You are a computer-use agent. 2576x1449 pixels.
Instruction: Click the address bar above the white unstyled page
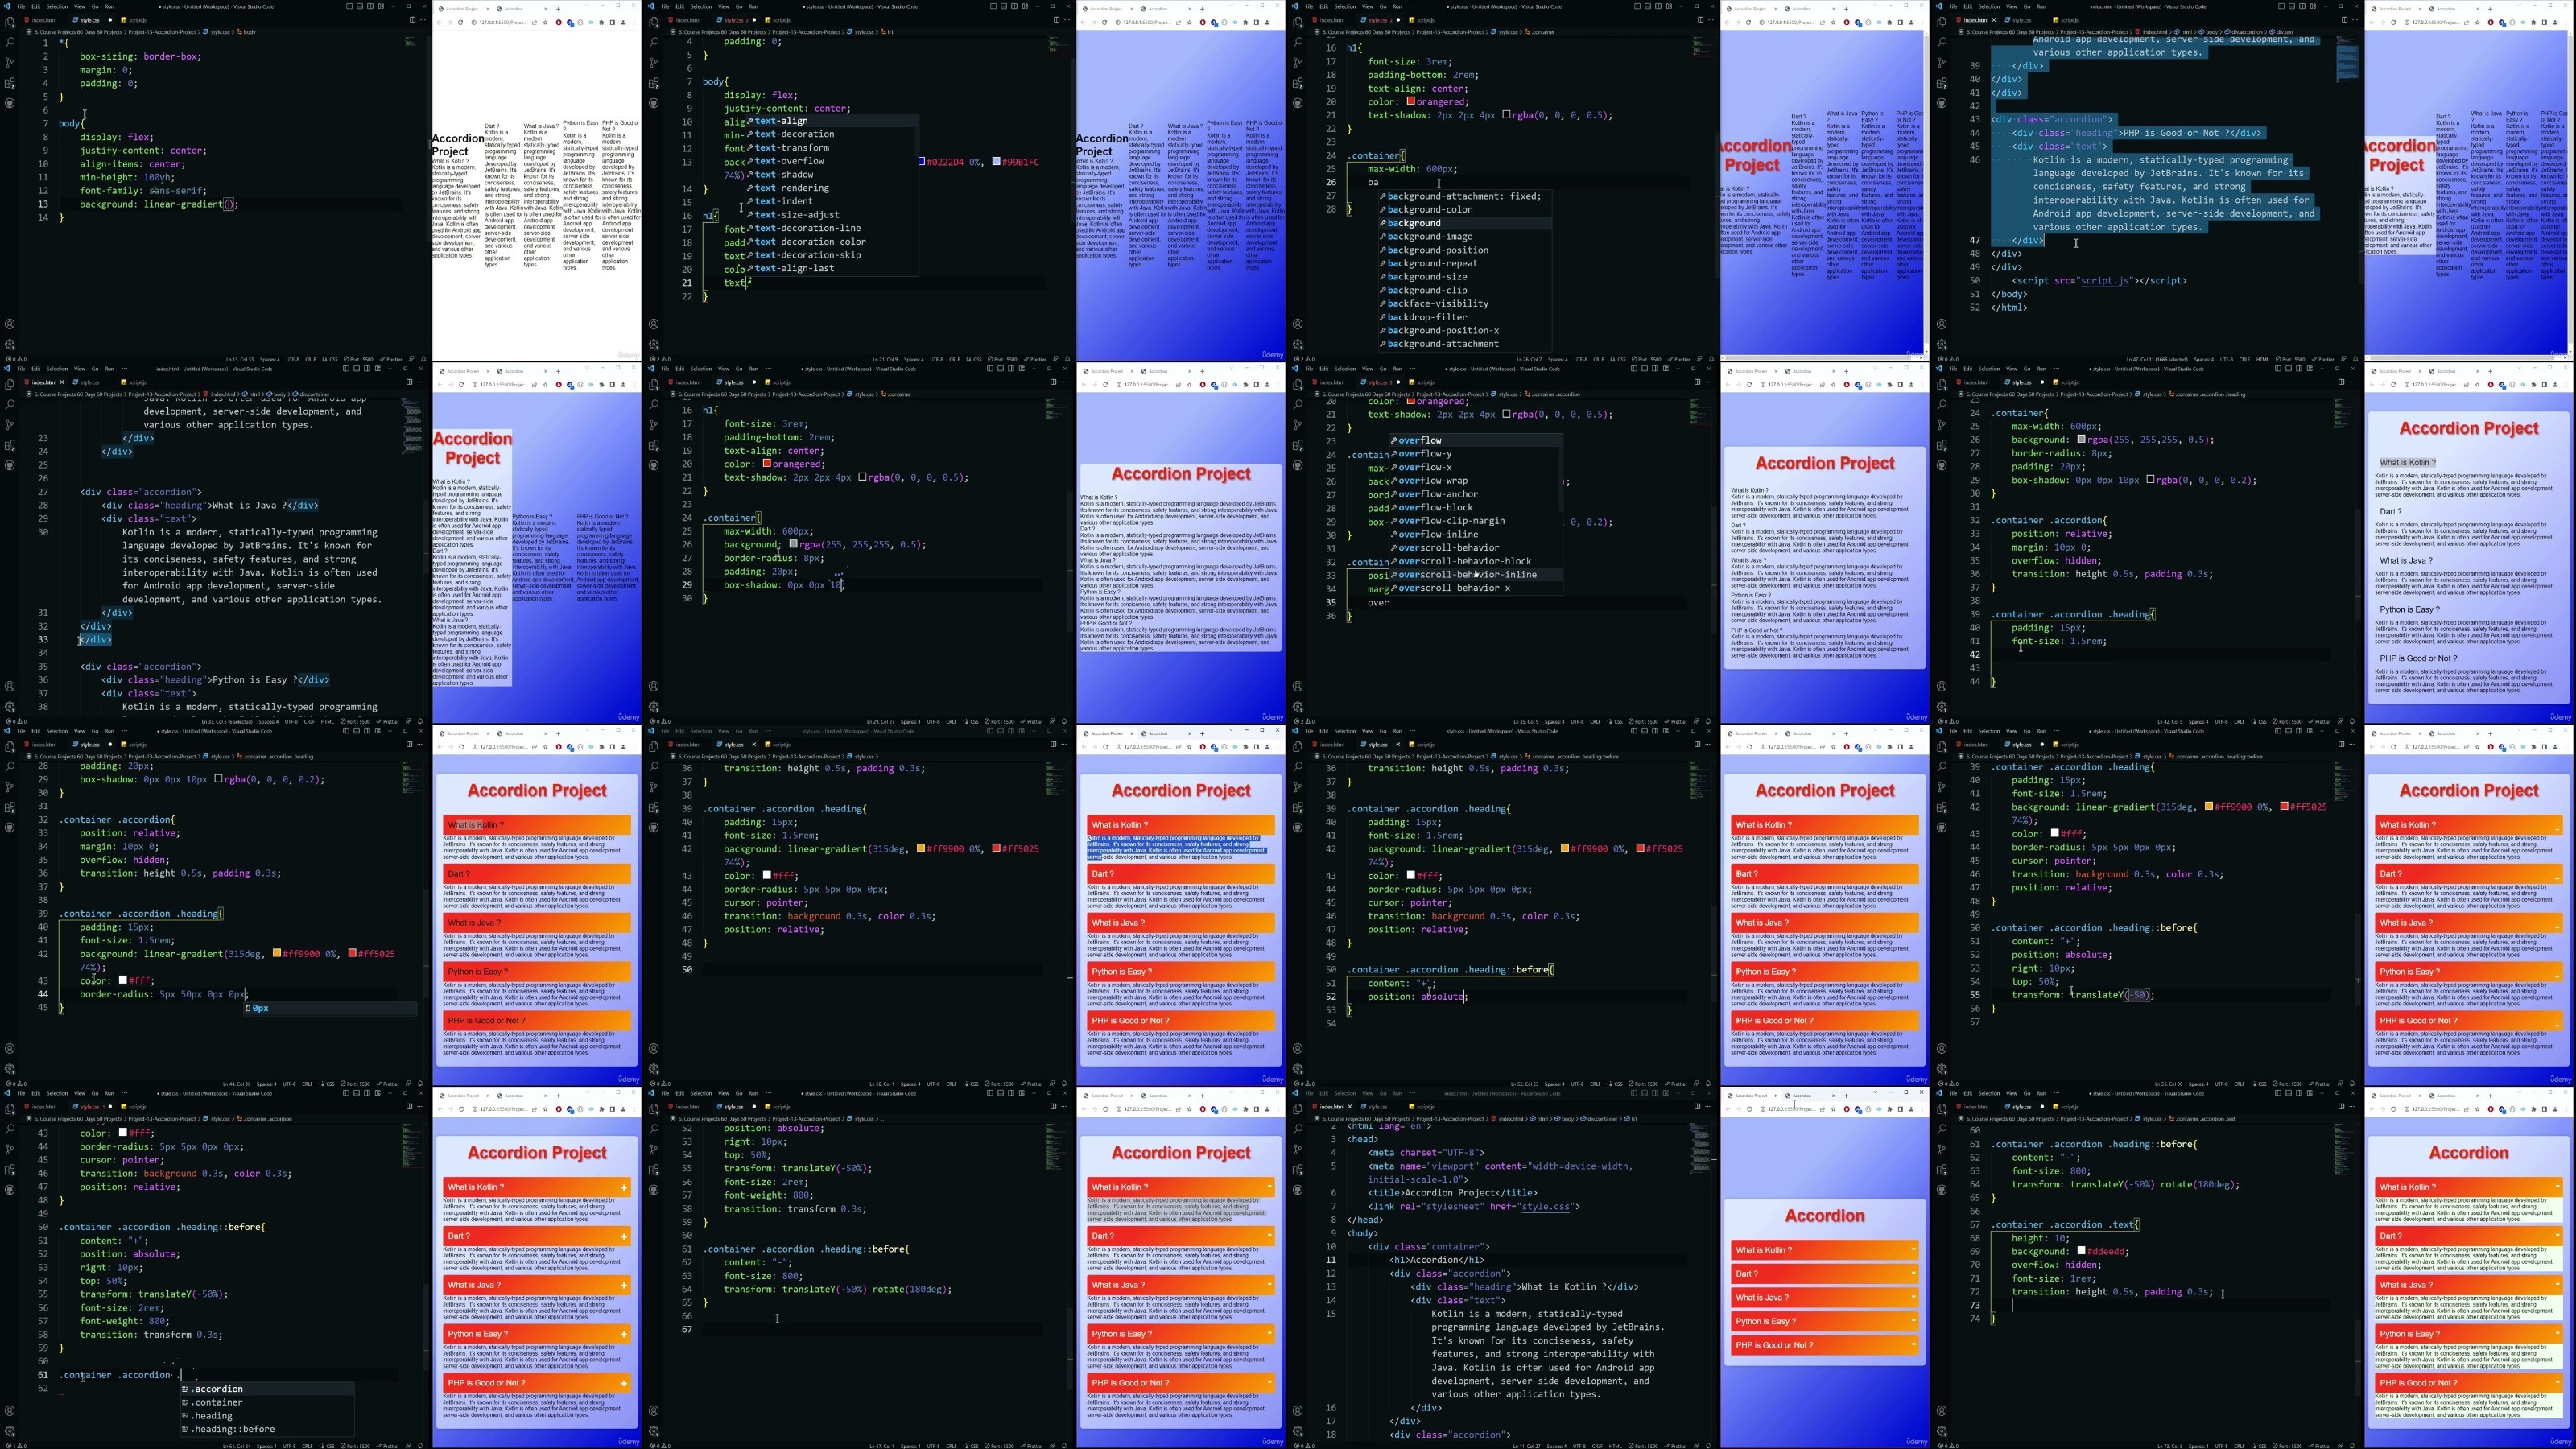click(505, 22)
